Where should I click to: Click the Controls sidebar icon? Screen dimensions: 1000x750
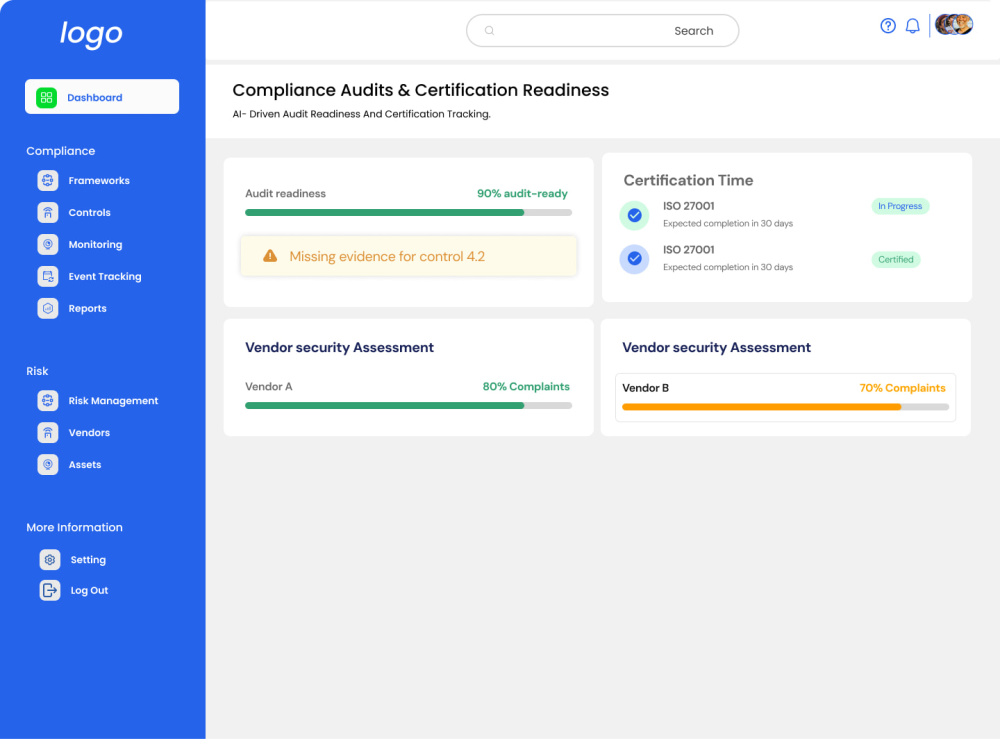click(48, 212)
